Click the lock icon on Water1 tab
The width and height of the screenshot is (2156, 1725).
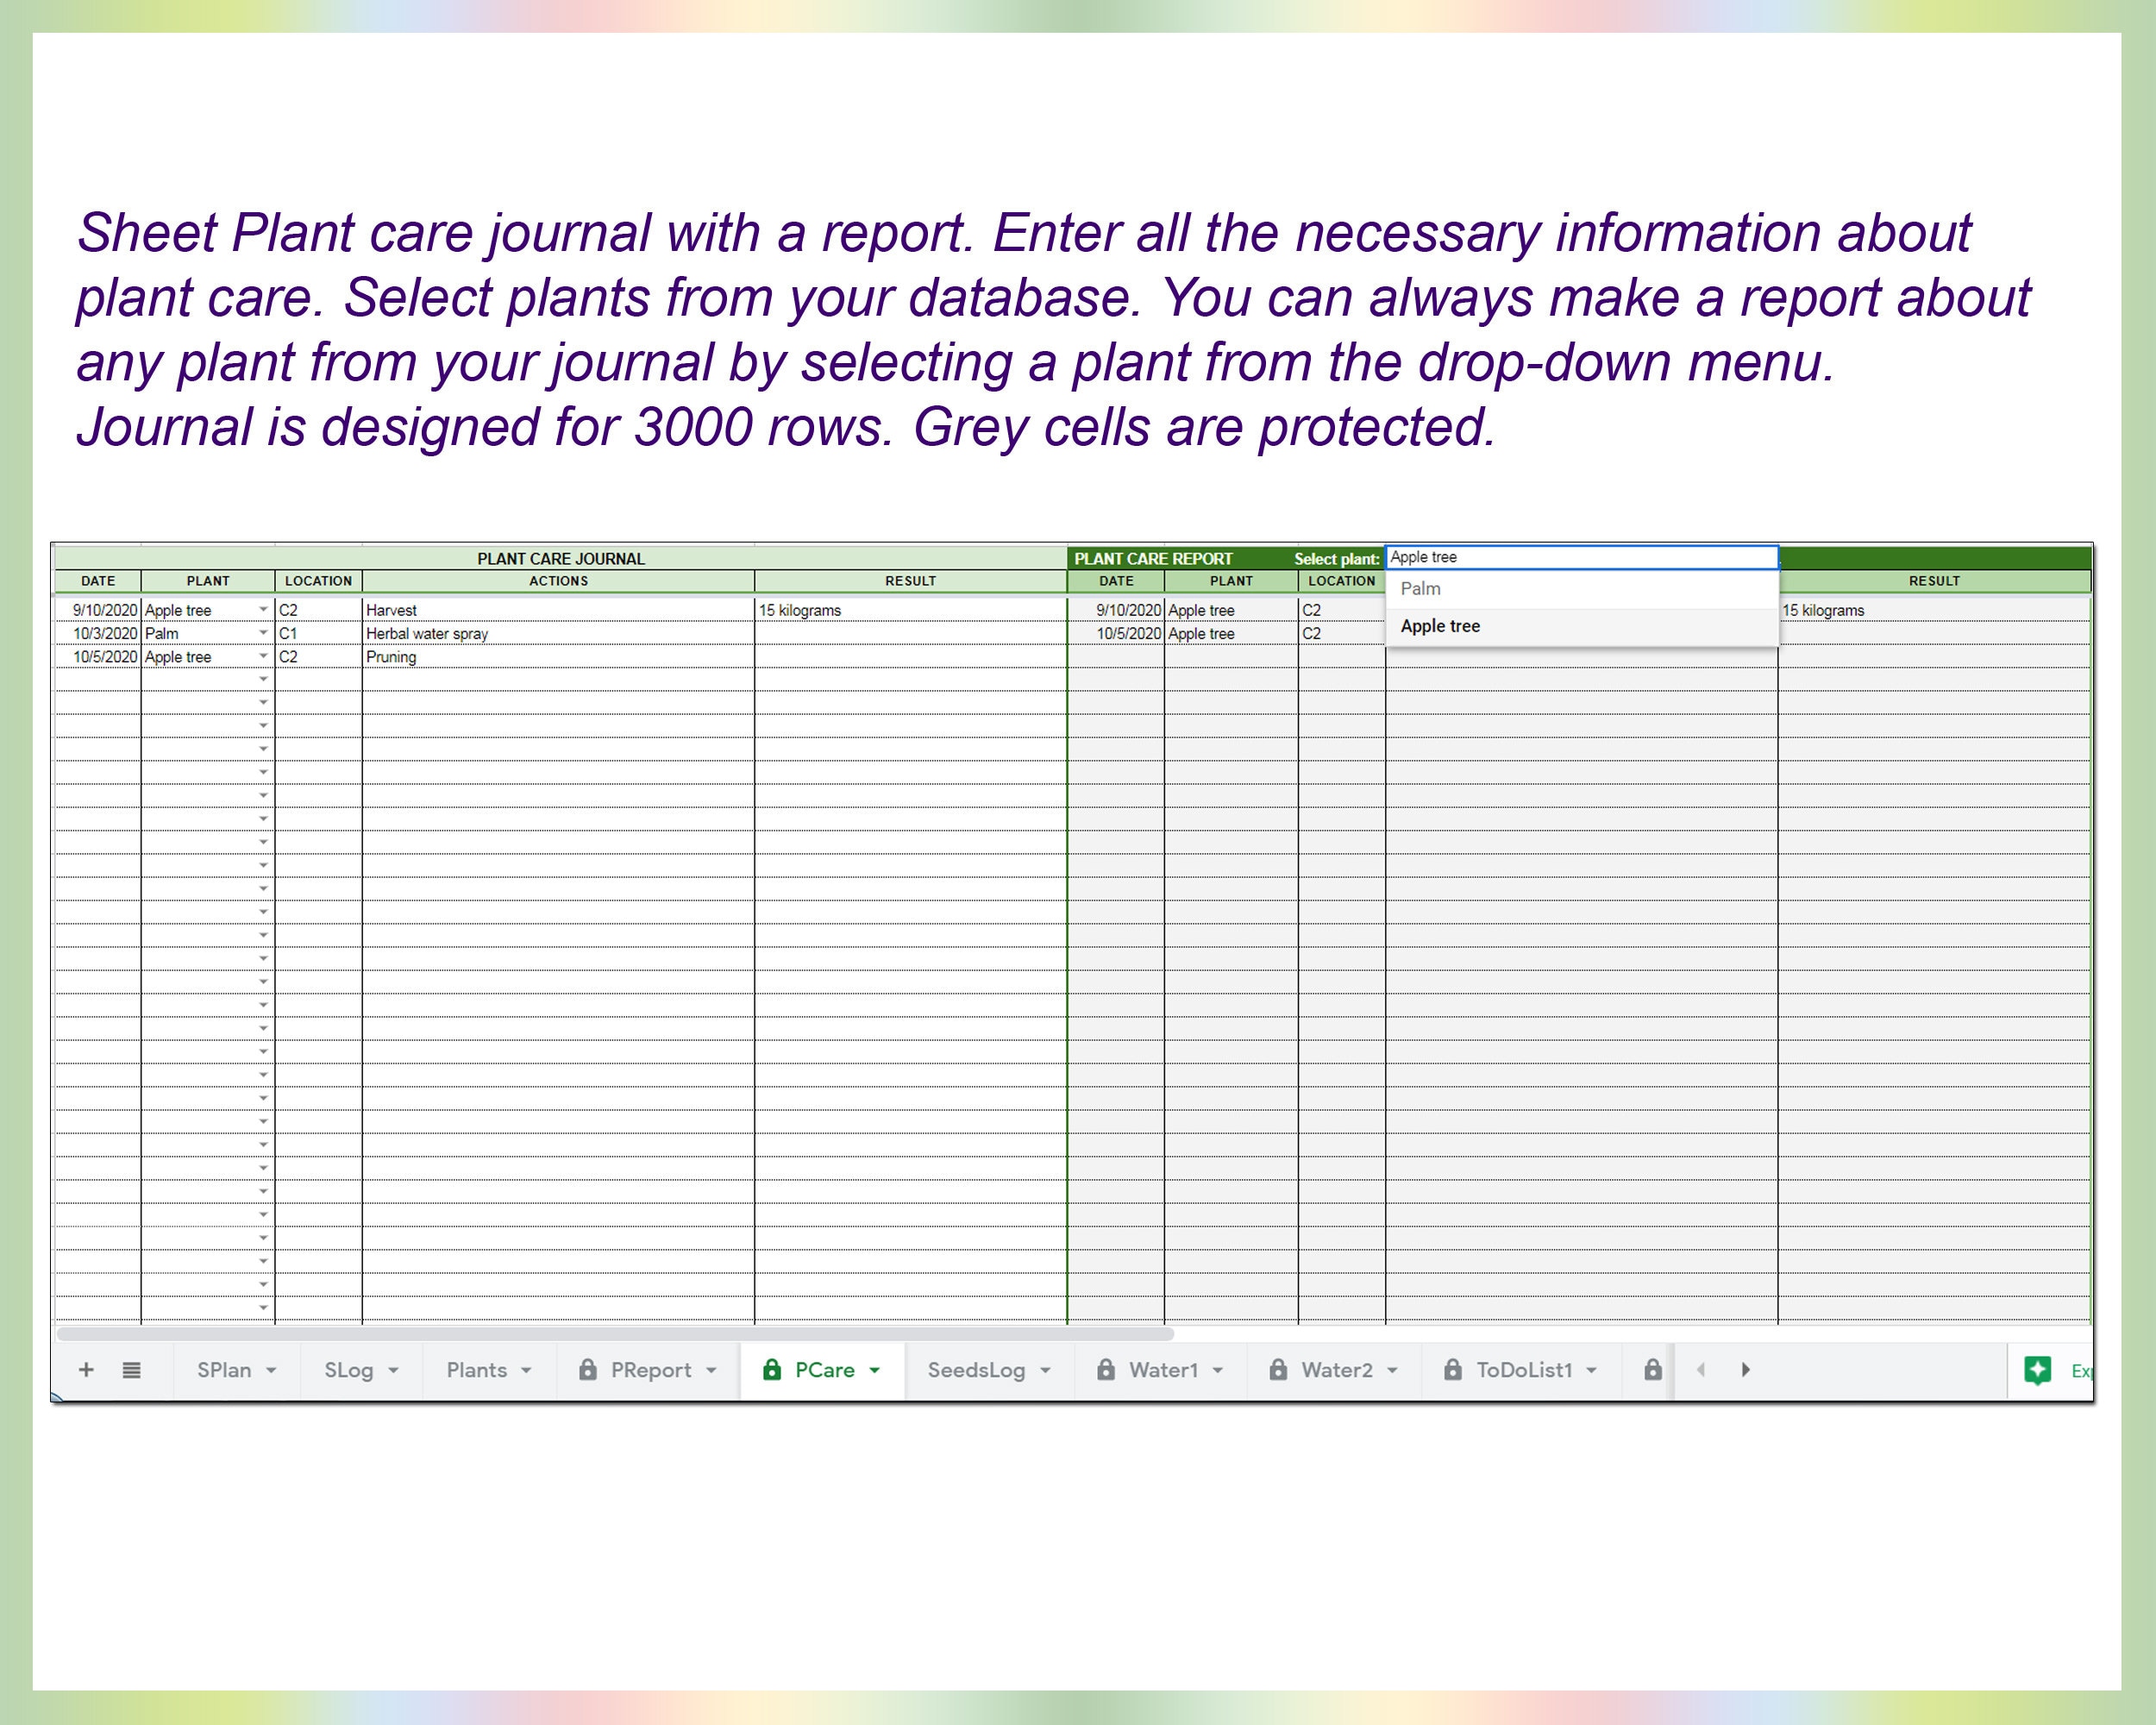[1106, 1370]
